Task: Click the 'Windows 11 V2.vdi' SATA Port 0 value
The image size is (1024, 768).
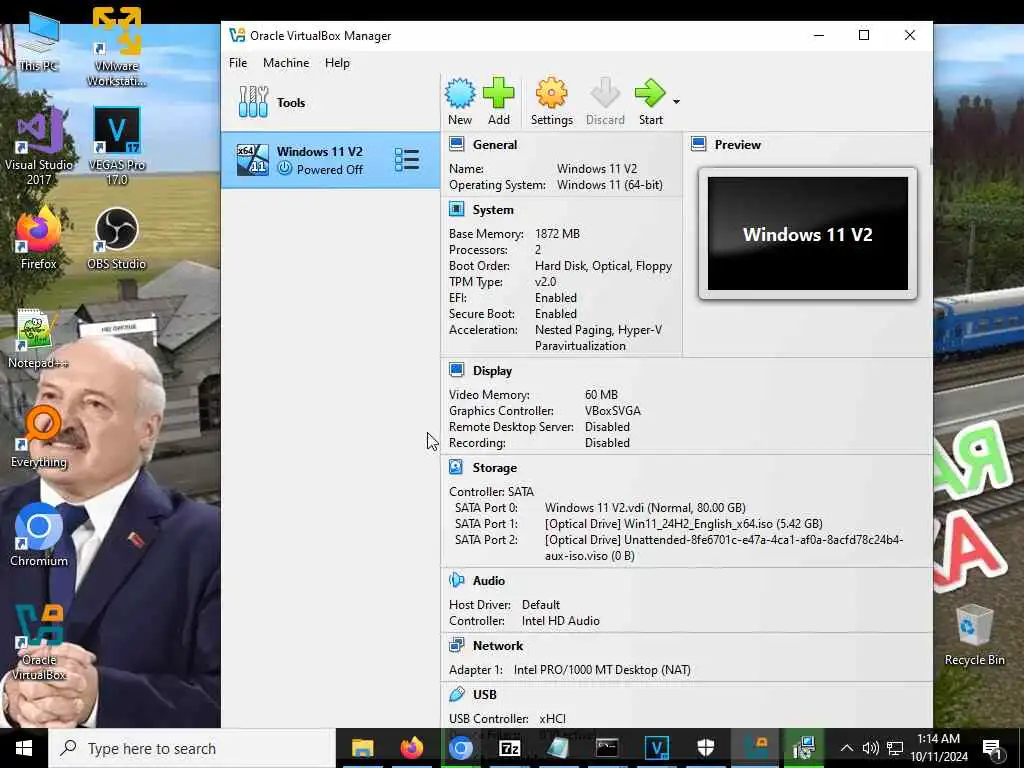Action: [645, 508]
